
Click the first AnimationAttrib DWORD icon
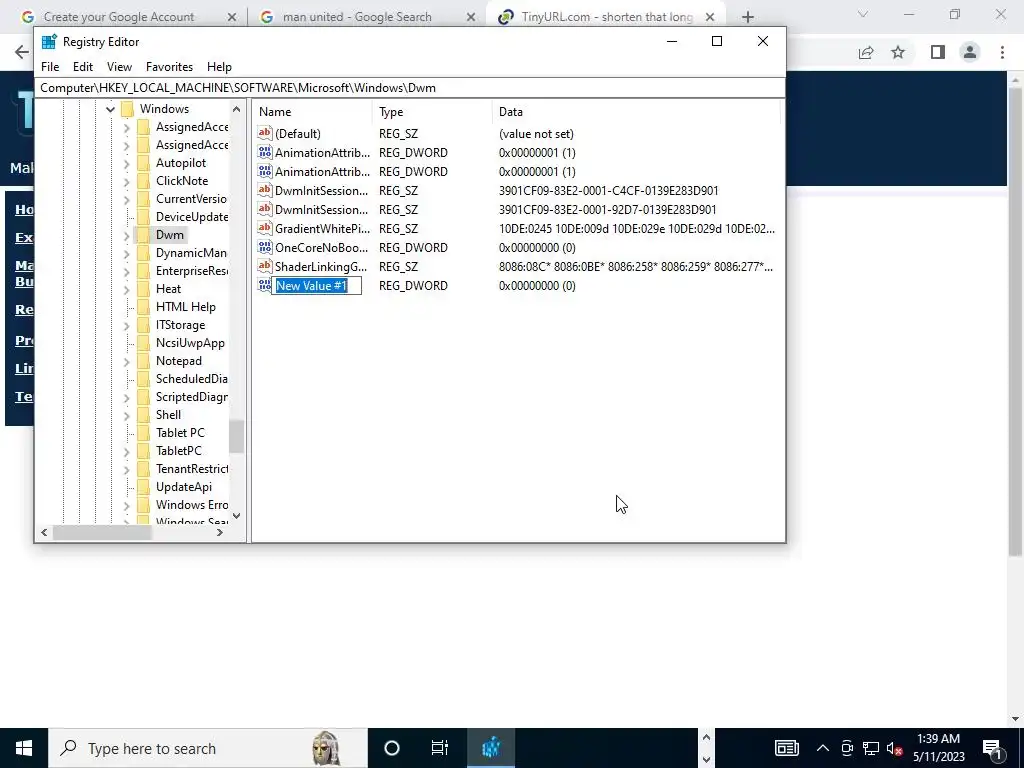coord(264,152)
